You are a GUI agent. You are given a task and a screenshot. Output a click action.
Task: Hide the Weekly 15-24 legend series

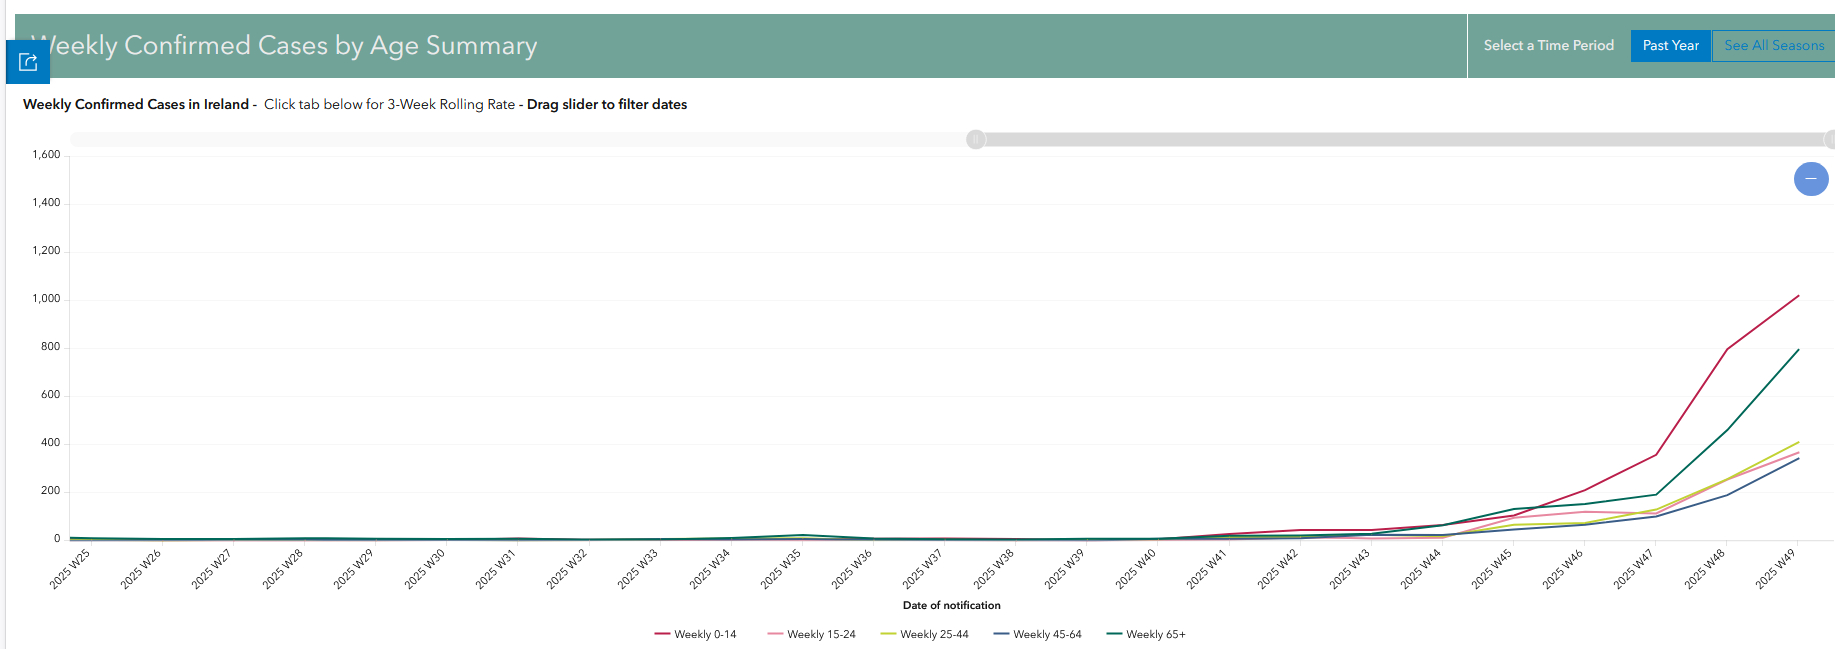click(811, 634)
